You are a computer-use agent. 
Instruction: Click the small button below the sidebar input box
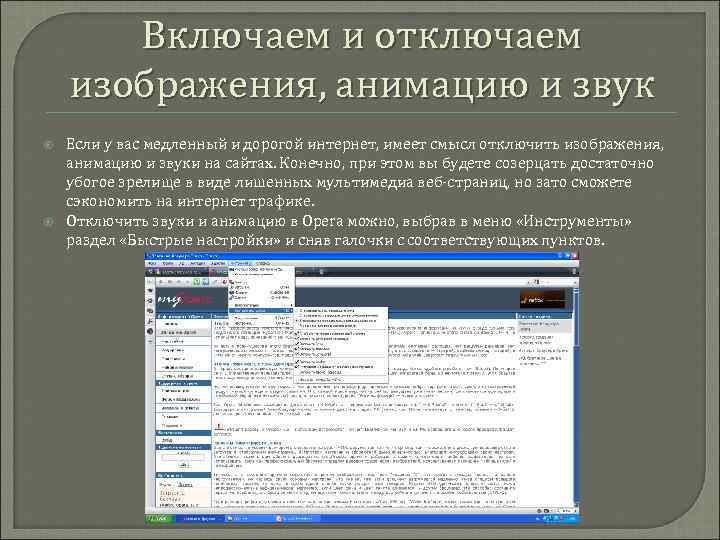pyautogui.click(x=184, y=465)
